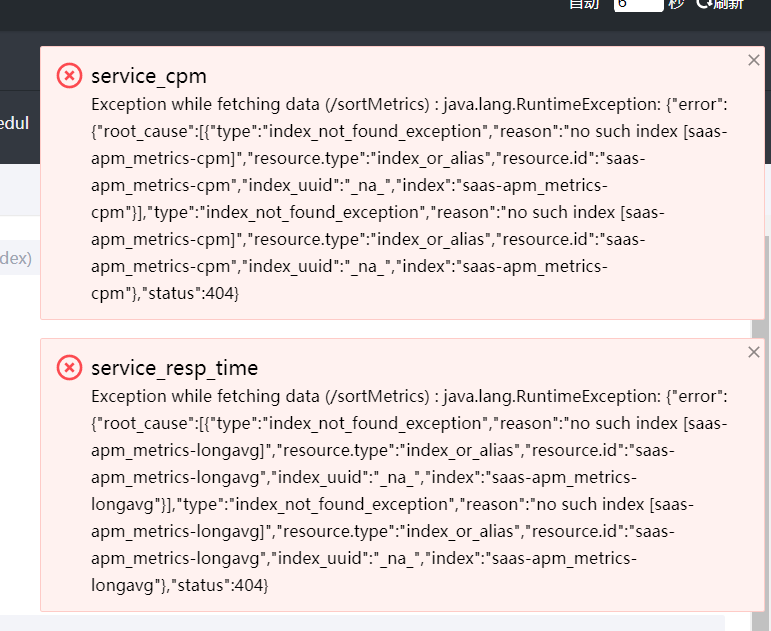
Task: Click the circular refresh arrow icon
Action: 704,4
